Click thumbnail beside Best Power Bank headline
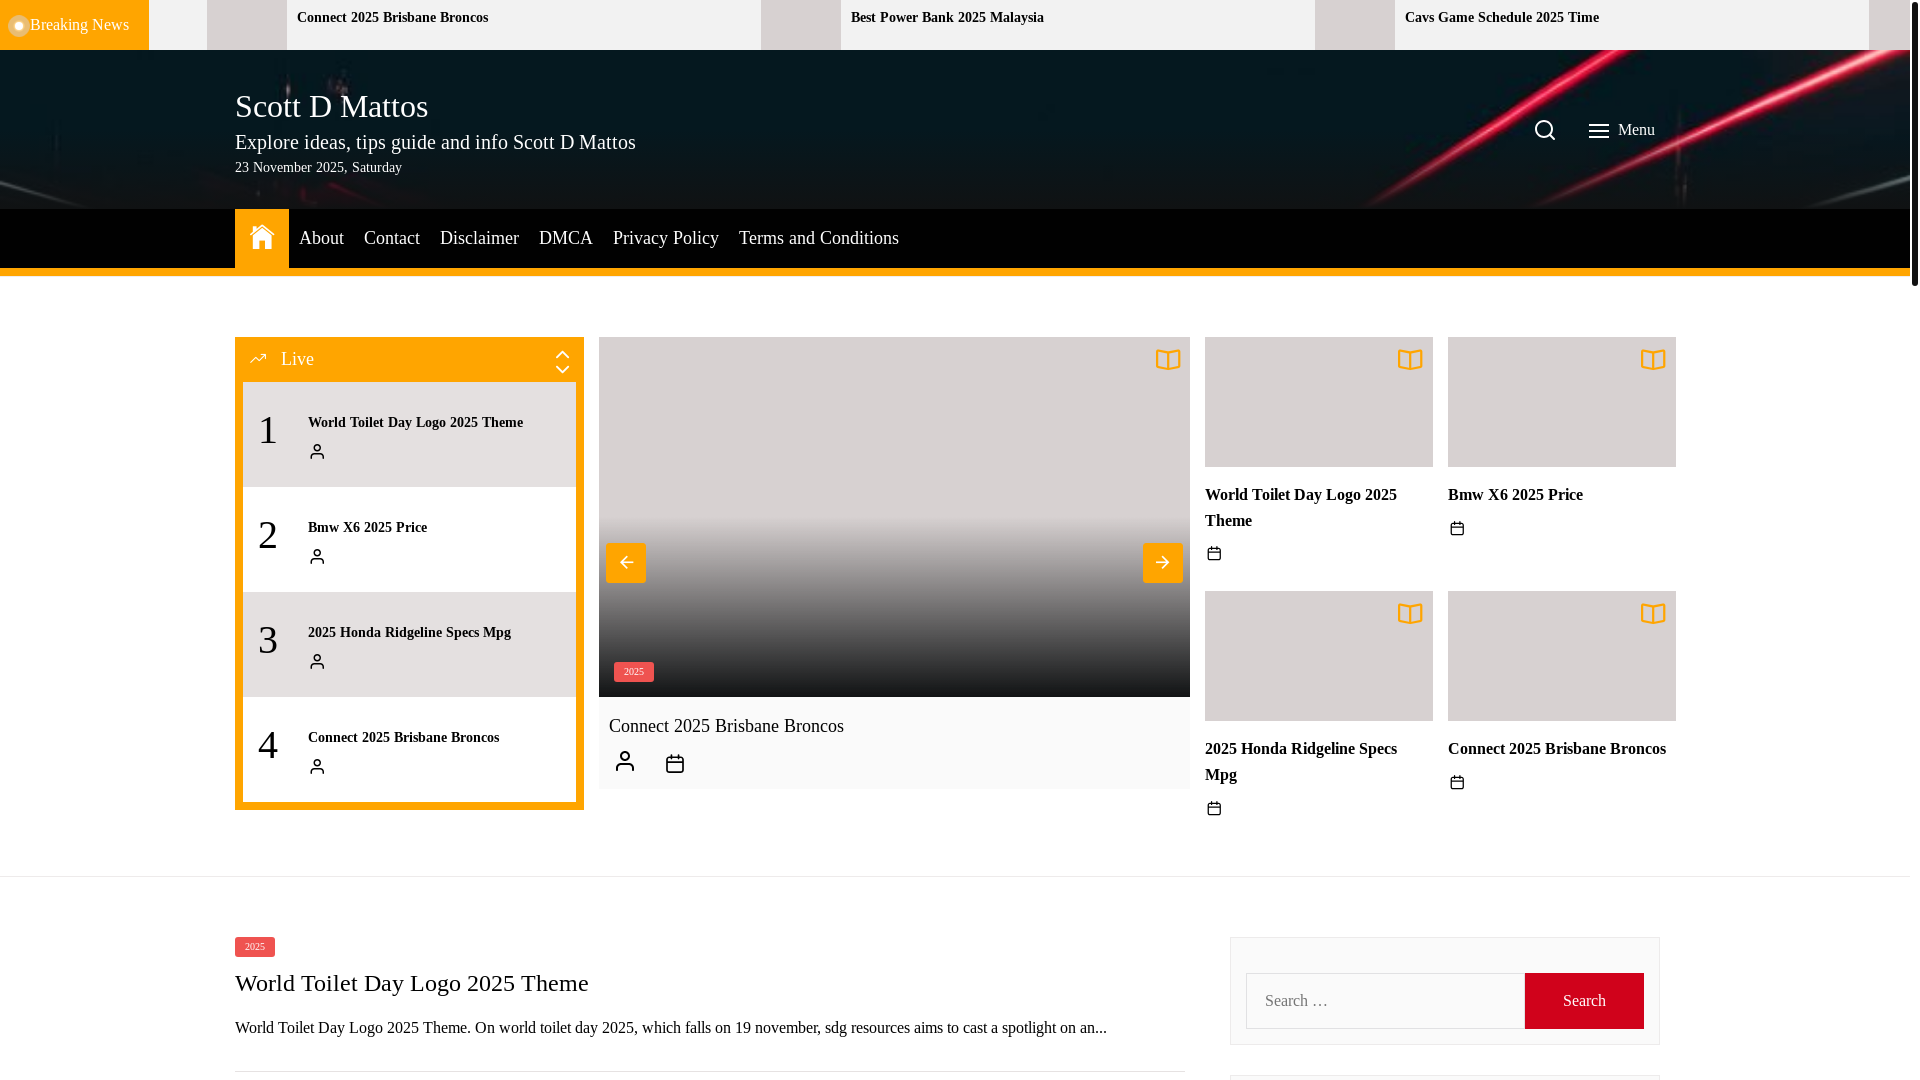1920x1080 pixels. (x=801, y=25)
